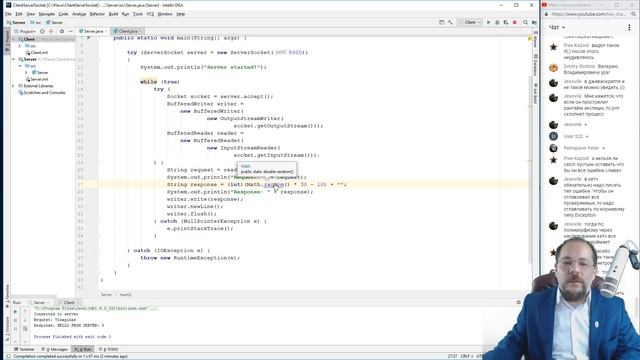Click the rightmost folder icon in main toolbar

tap(534, 22)
